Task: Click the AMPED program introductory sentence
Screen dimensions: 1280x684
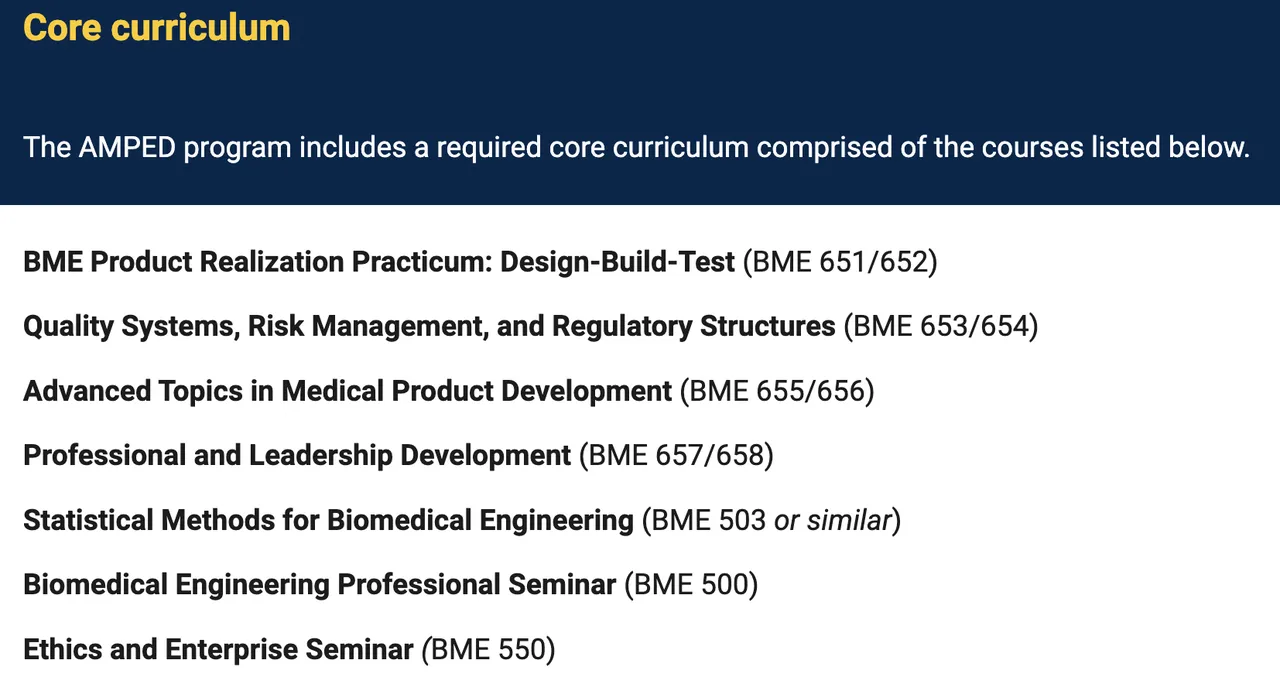Action: [x=636, y=148]
